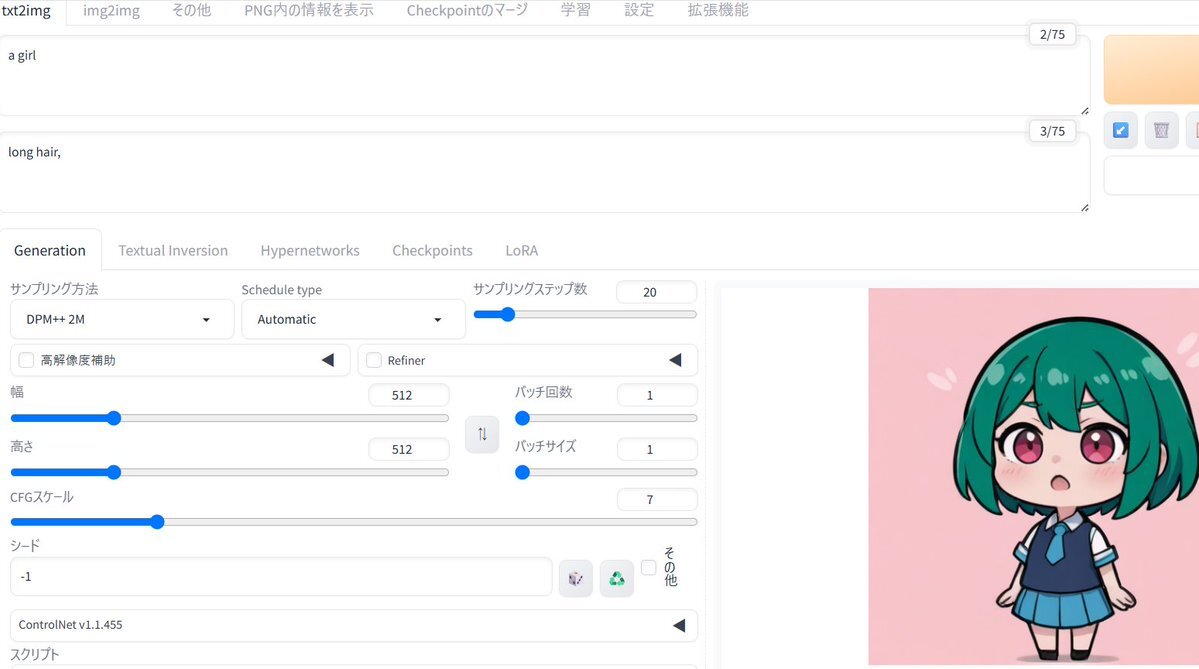Tick the その他 seed extras checkbox
1199x669 pixels.
(x=648, y=567)
